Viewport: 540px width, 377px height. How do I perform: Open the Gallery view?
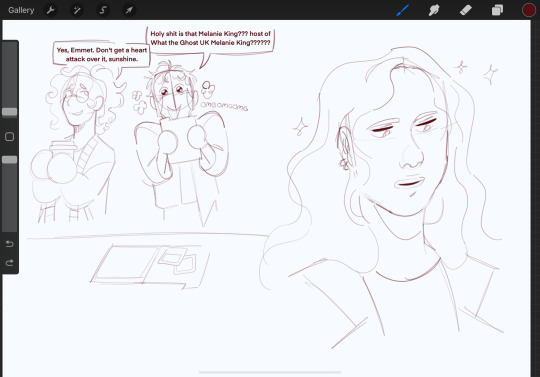[x=21, y=10]
